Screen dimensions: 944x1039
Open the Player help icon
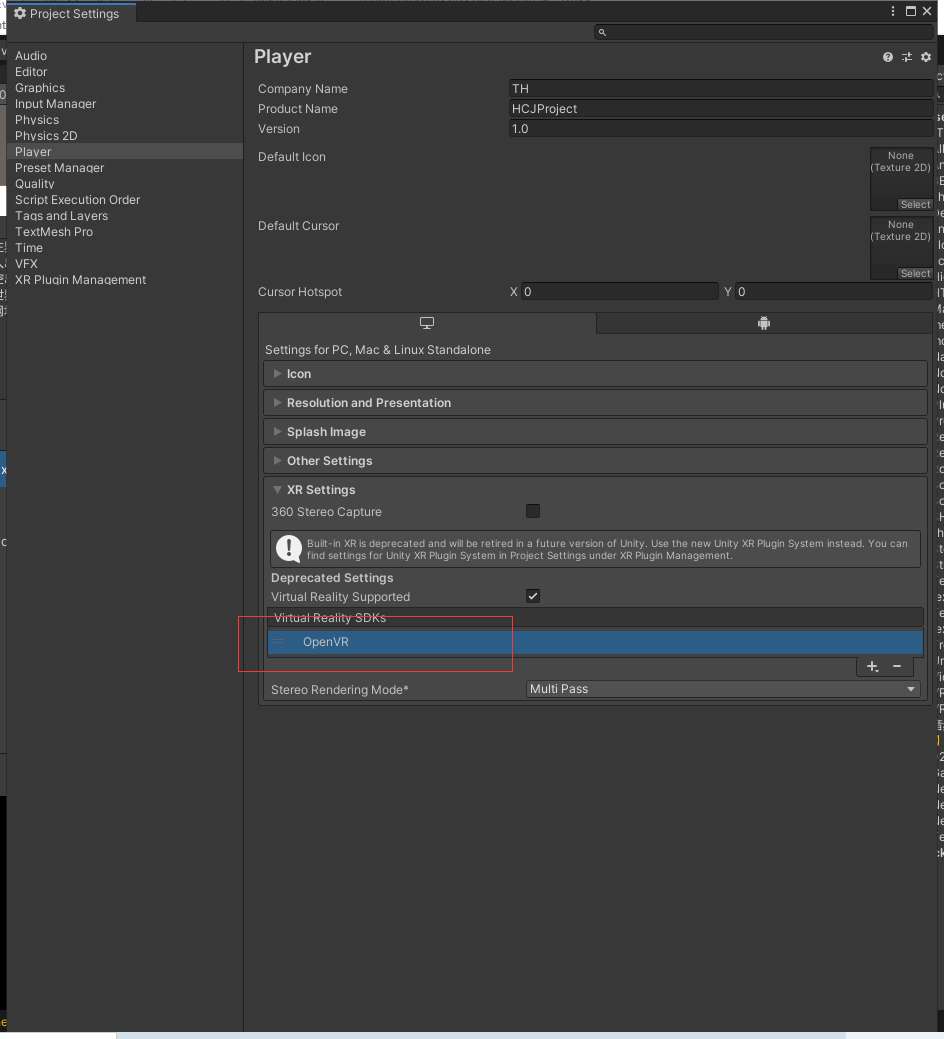click(x=888, y=57)
